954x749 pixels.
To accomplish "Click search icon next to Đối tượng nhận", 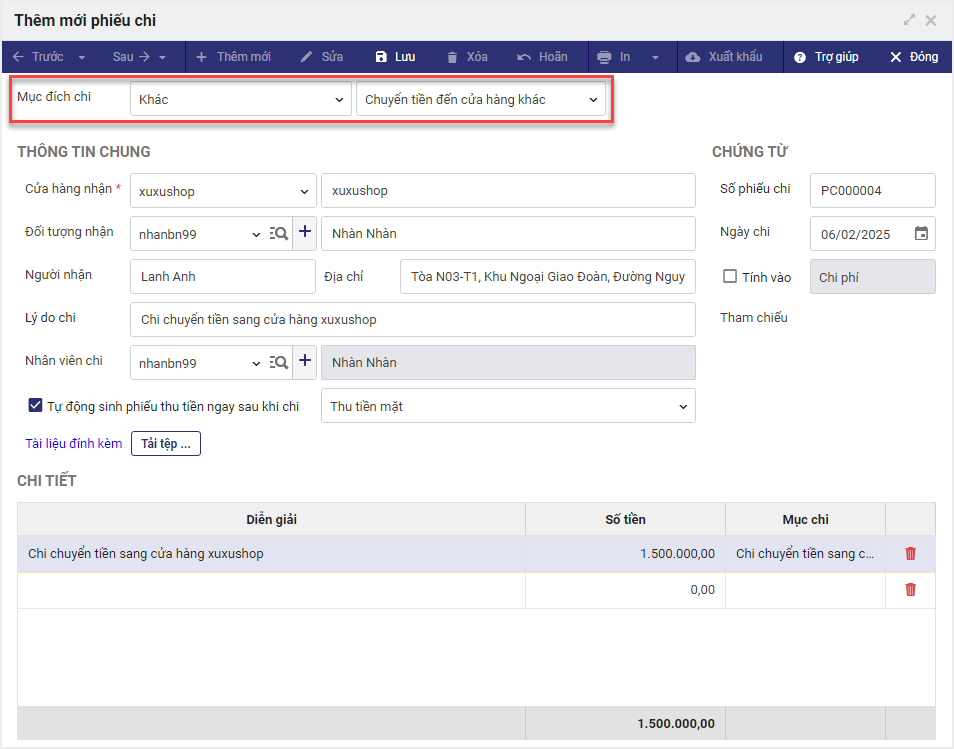I will 279,234.
